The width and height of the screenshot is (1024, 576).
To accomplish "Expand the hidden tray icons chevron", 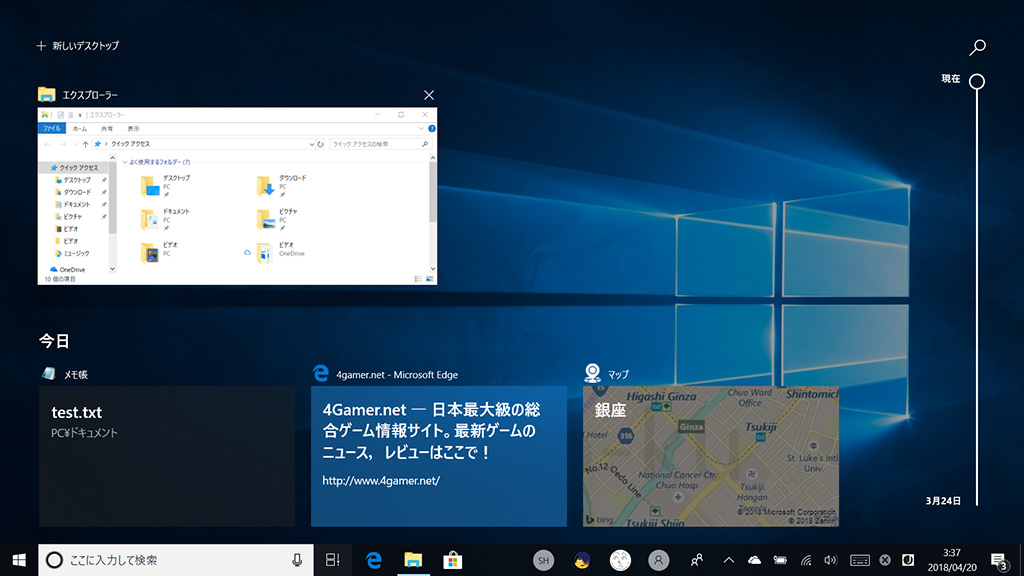I will pos(728,560).
